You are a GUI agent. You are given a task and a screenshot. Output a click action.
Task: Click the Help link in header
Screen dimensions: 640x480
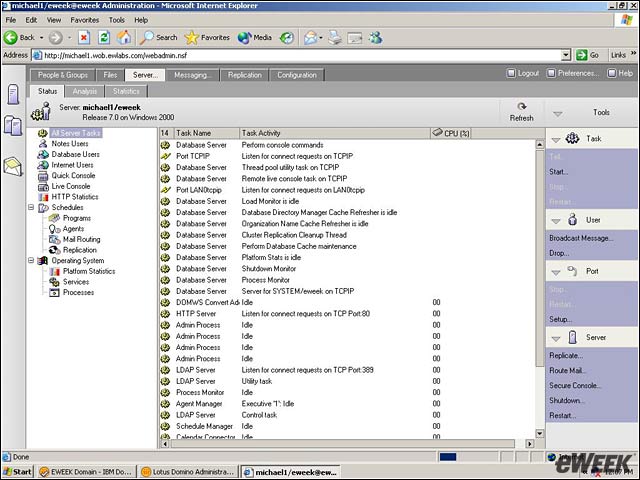(620, 73)
